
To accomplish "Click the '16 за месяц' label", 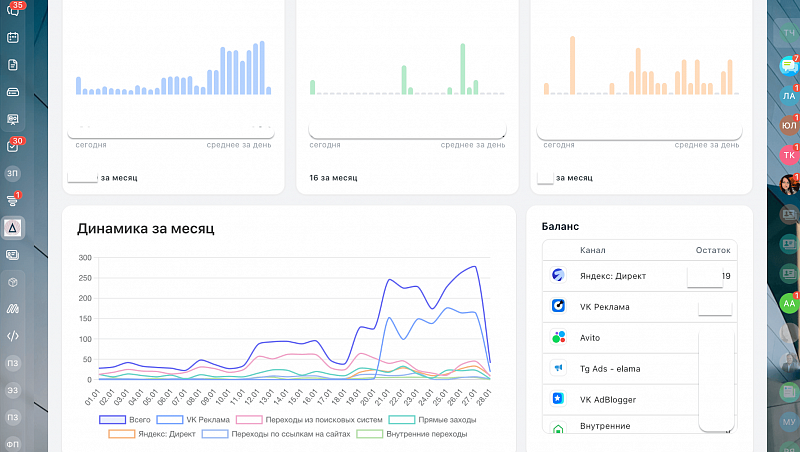I will (333, 178).
